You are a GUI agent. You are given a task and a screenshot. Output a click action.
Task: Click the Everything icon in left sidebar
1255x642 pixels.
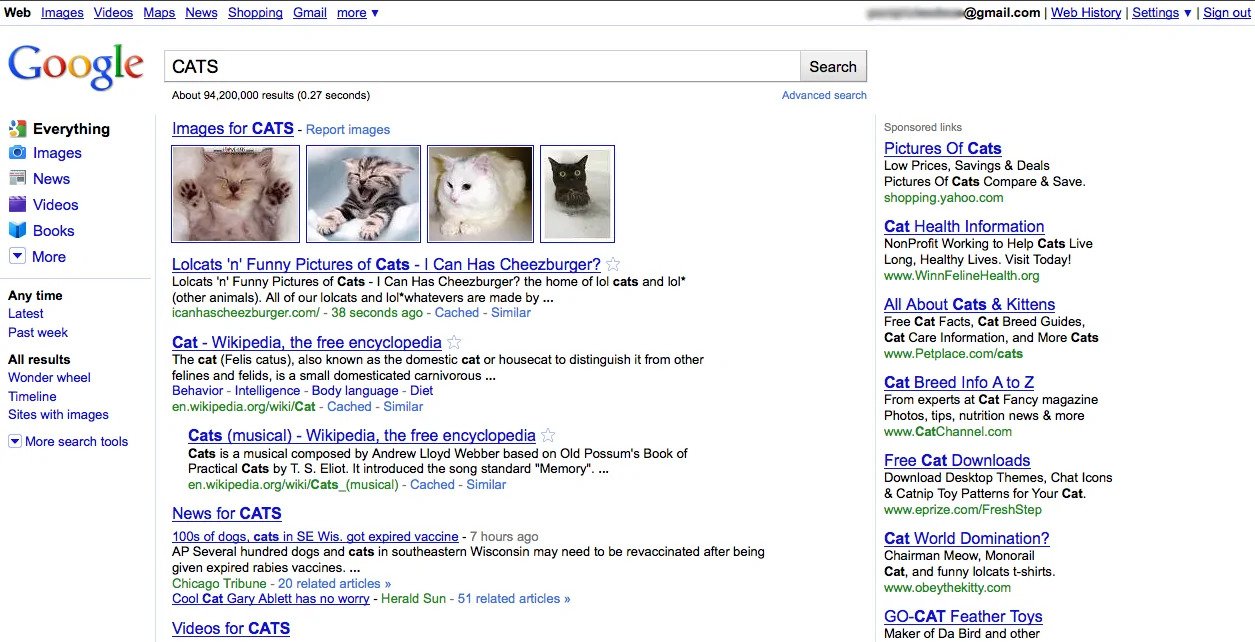click(x=17, y=129)
